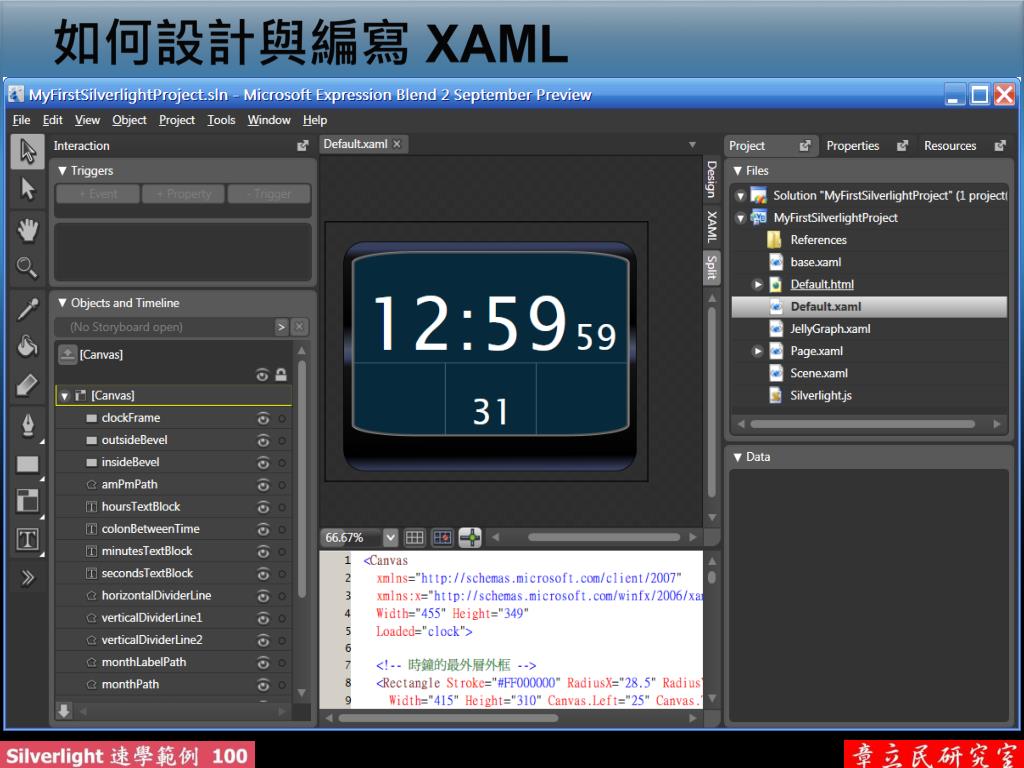Viewport: 1024px width, 768px height.
Task: Select the Direct Selection tool
Action: (27, 189)
